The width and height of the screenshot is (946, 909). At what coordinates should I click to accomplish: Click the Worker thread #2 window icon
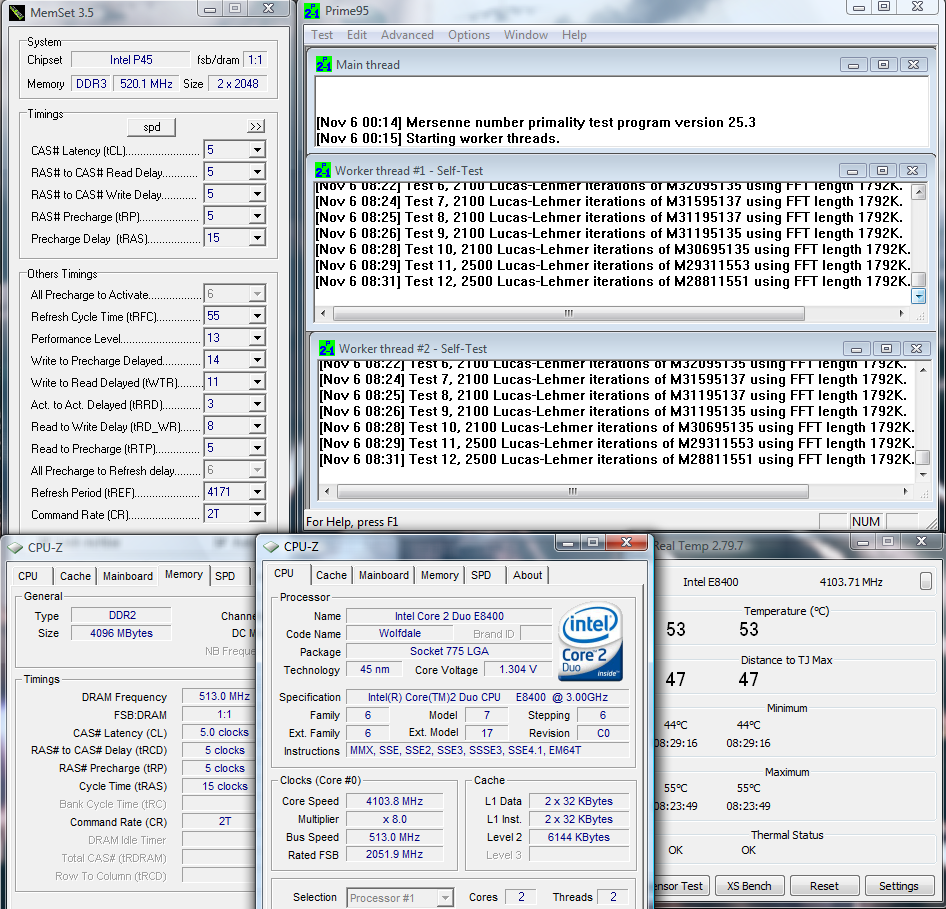coord(327,349)
